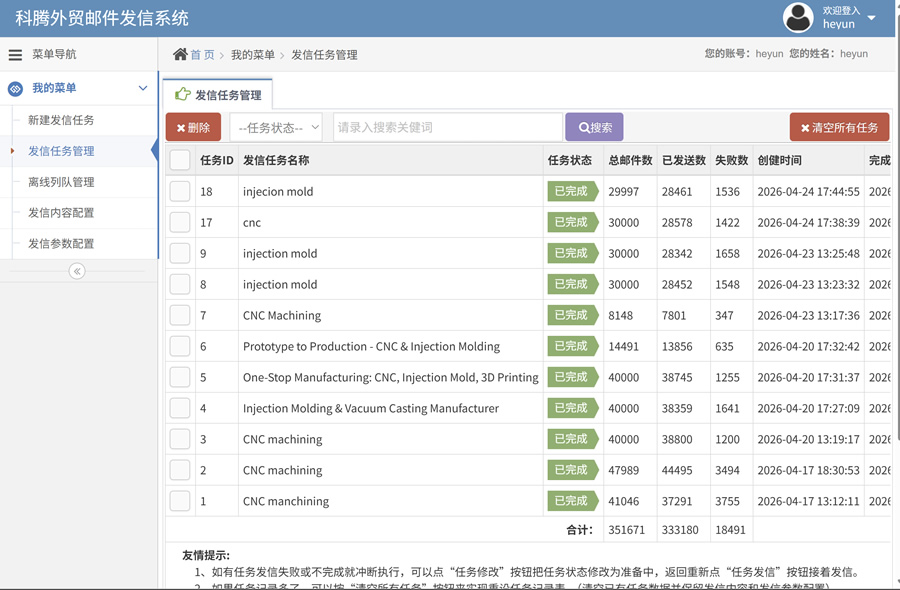
Task: Open the 任务状态 filter dropdown
Action: pyautogui.click(x=276, y=127)
